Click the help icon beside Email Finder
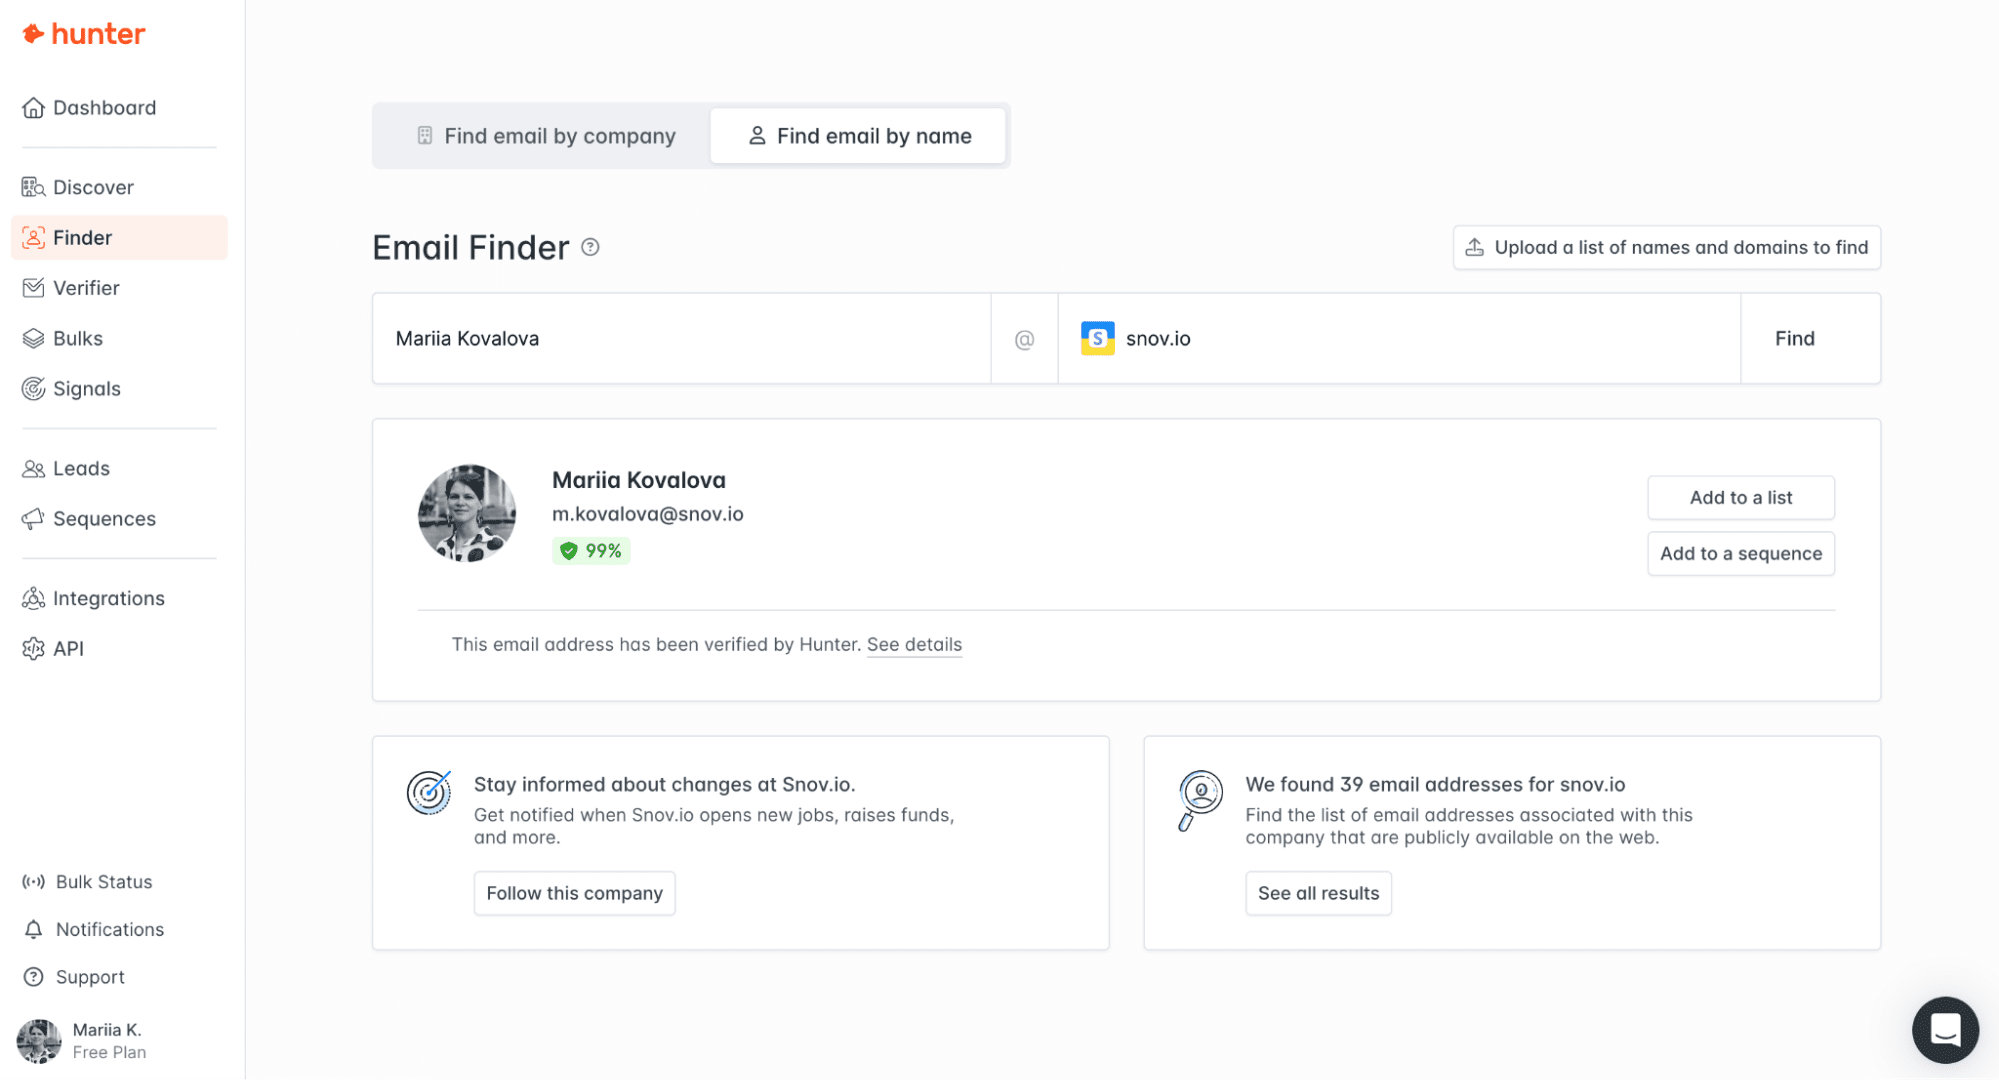The image size is (1999, 1080). coord(590,247)
